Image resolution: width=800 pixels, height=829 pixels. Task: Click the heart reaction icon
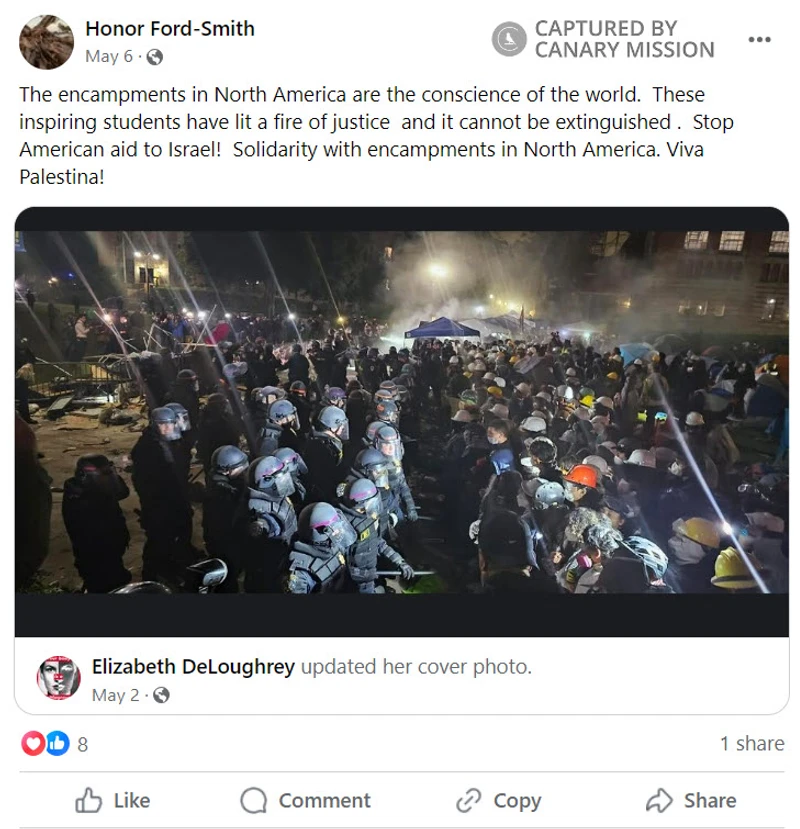33,743
